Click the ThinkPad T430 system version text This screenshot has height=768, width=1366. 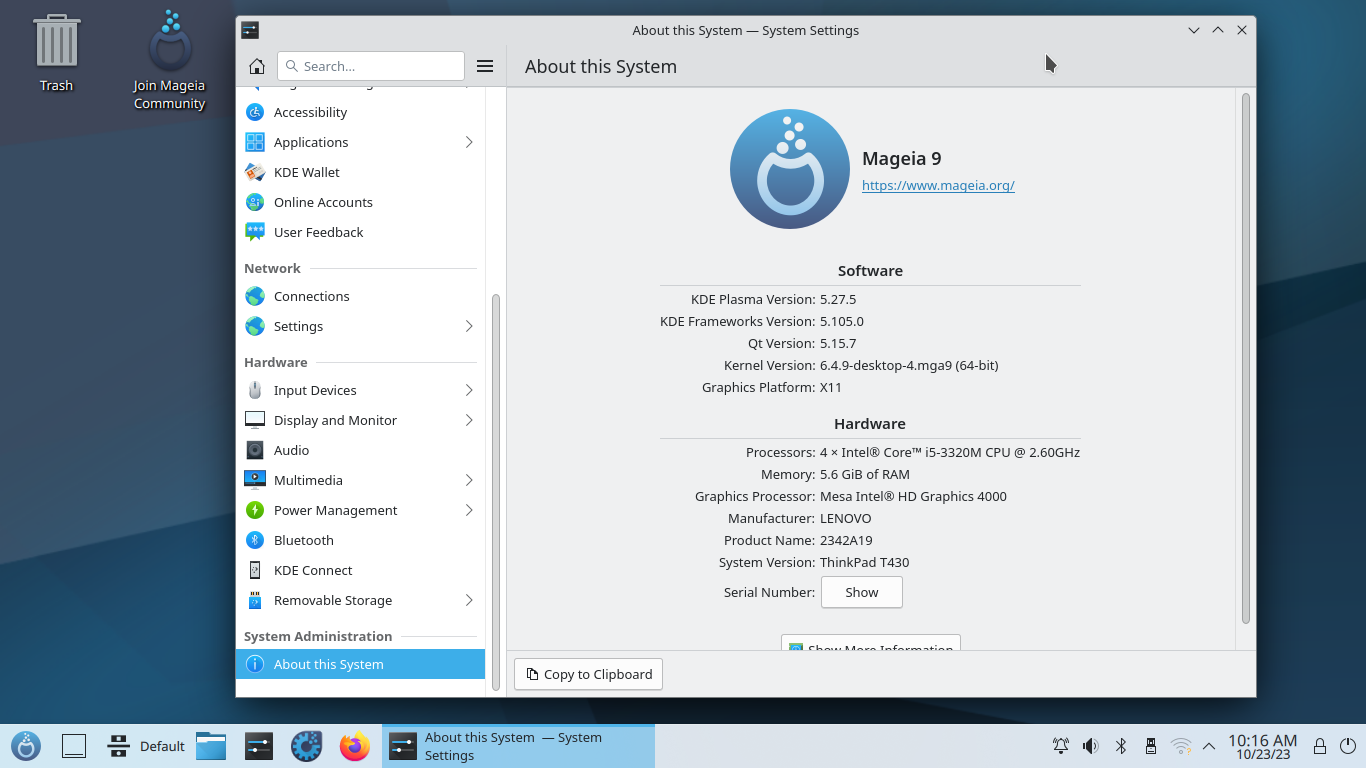864,562
